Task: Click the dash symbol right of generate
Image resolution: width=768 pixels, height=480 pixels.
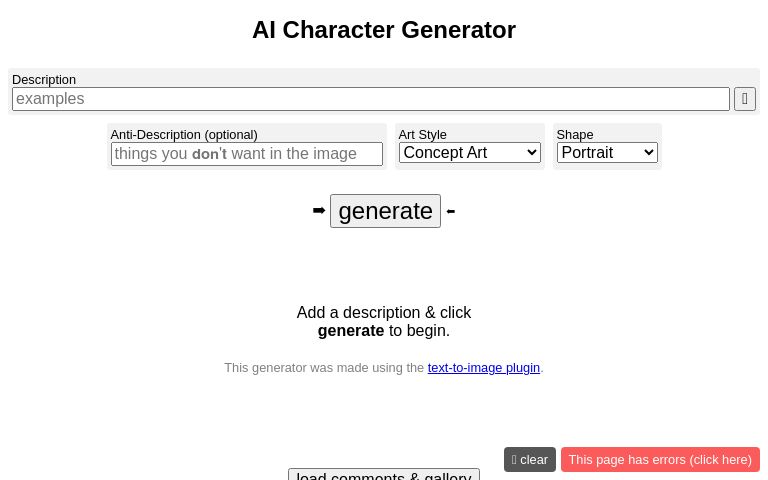Action: coord(451,210)
